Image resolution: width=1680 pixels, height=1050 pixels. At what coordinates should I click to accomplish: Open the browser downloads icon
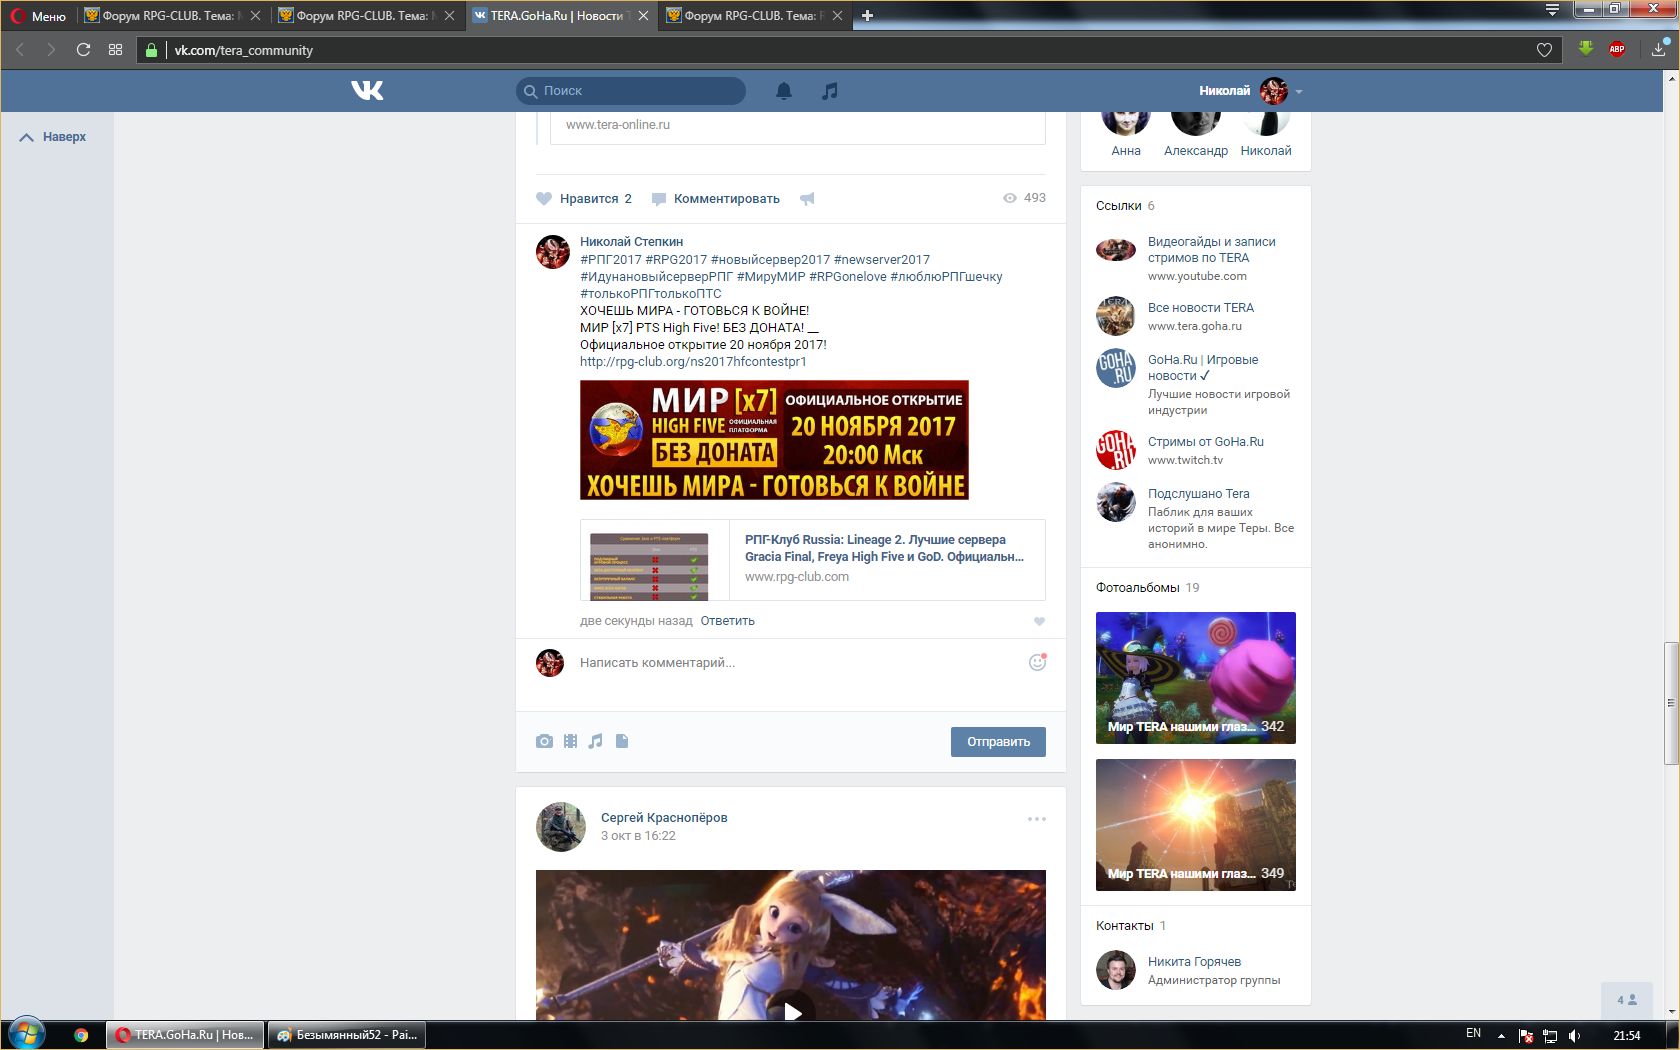(x=1659, y=48)
